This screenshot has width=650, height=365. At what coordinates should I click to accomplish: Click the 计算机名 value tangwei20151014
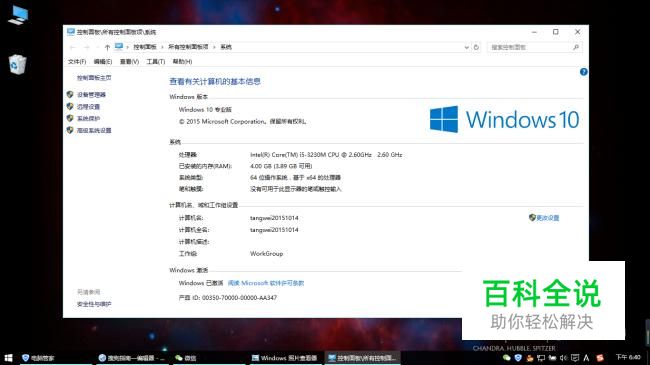coord(274,218)
